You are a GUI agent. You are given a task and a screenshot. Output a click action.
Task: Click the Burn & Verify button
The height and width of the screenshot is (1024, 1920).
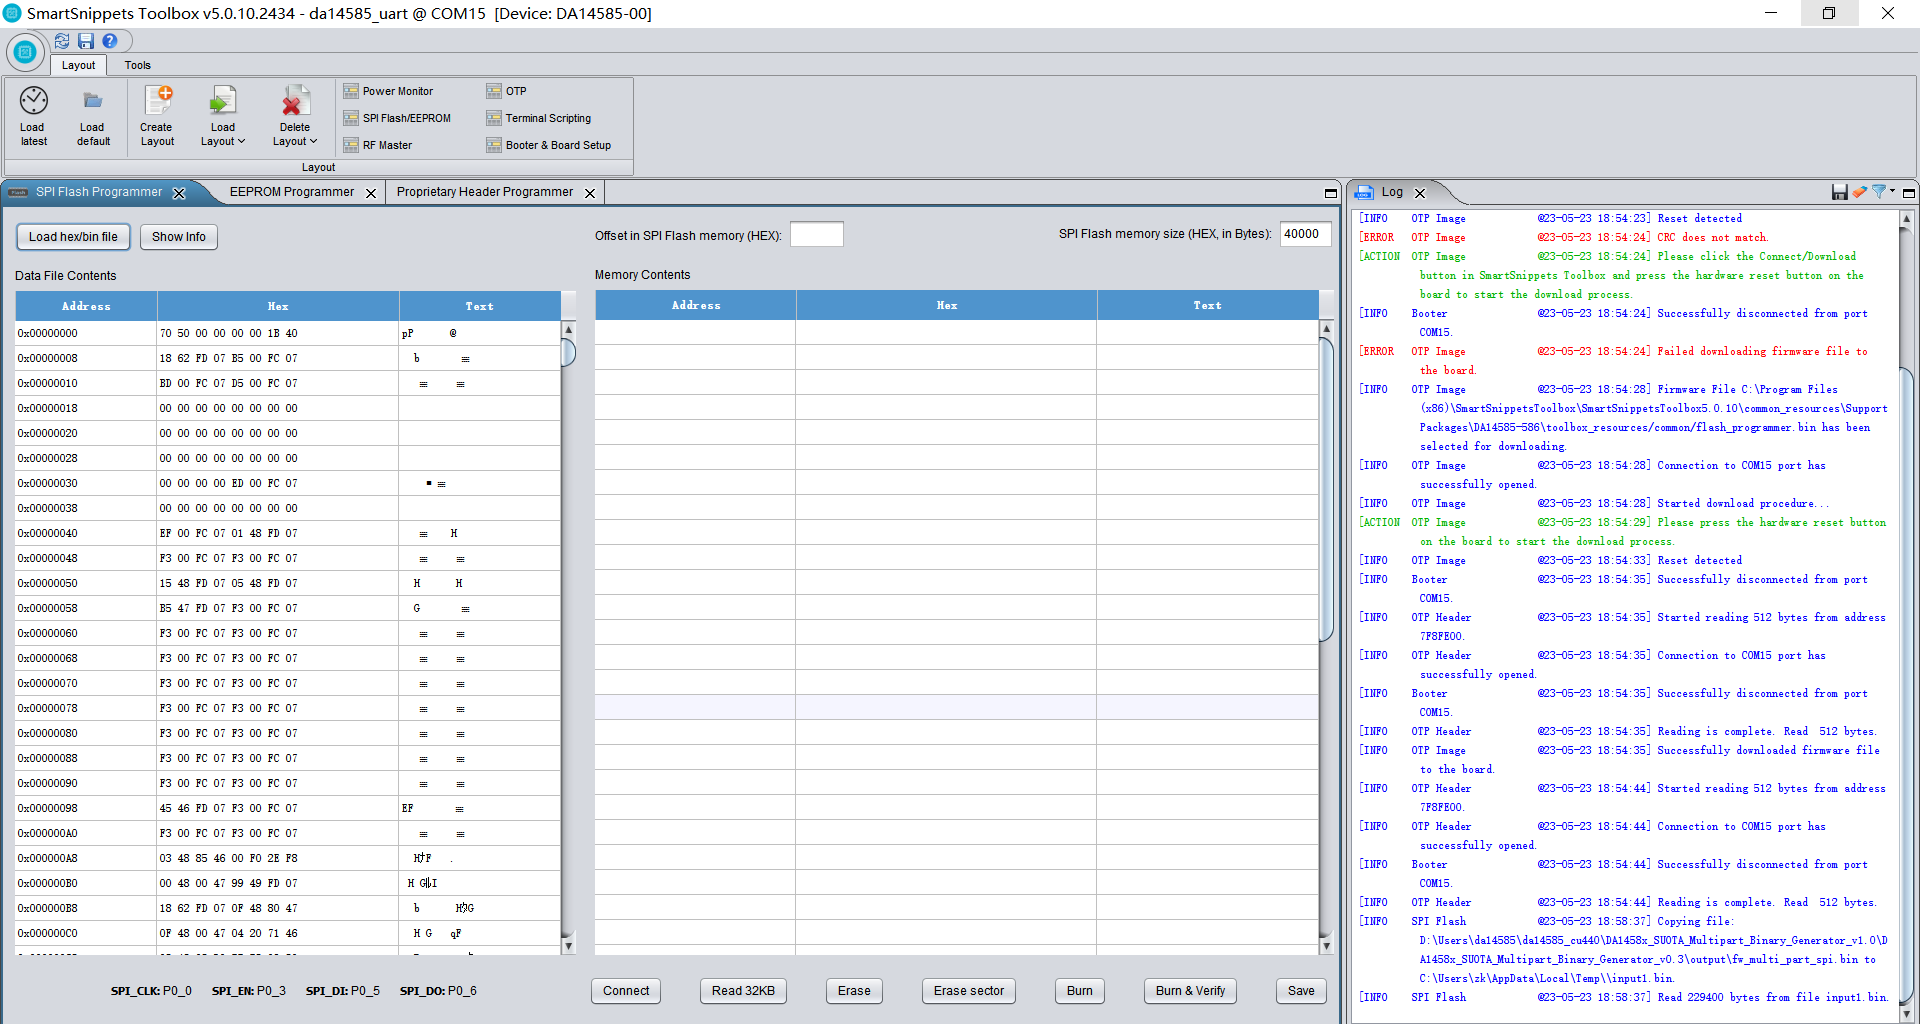tap(1190, 991)
